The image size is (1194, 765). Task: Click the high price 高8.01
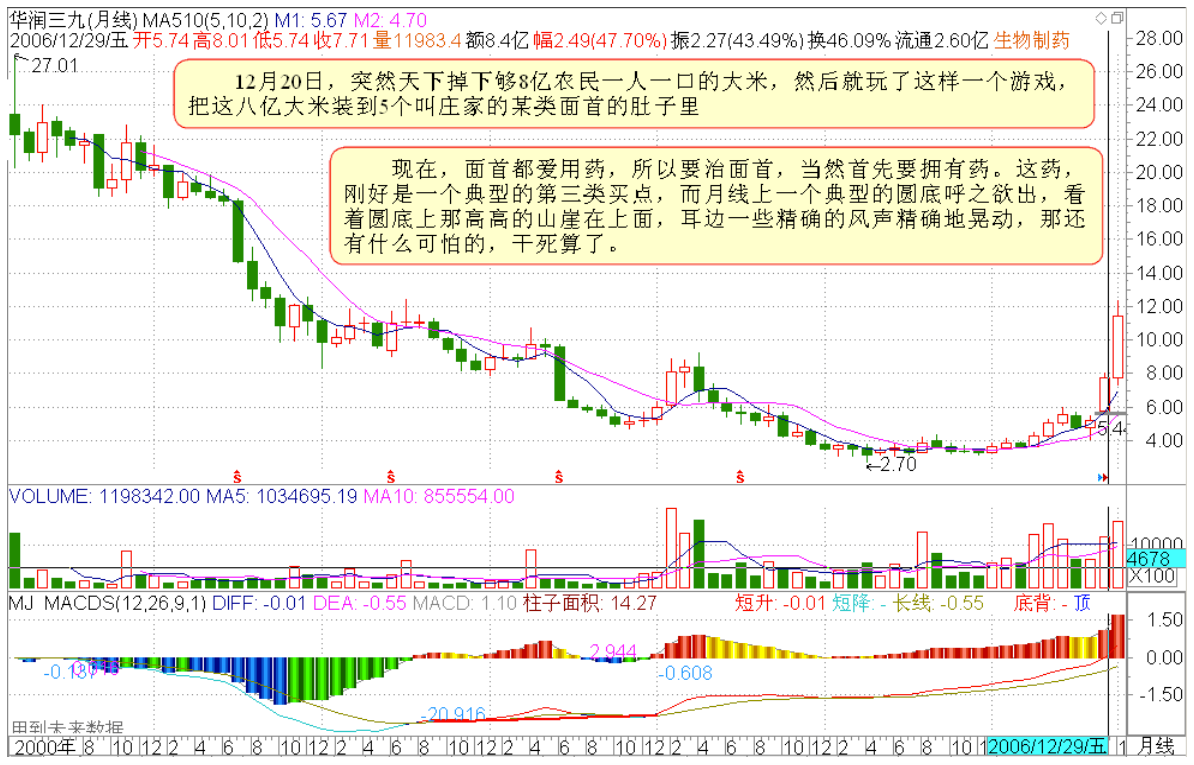pos(221,40)
